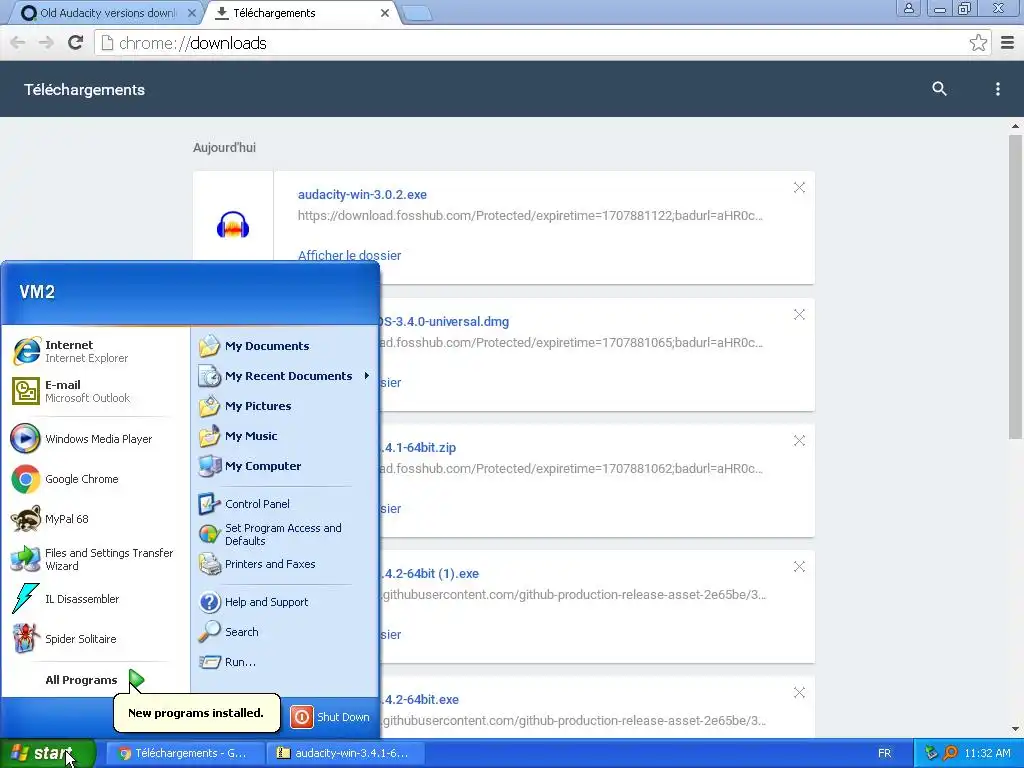The width and height of the screenshot is (1024, 768).
Task: Go forward in Chrome
Action: click(x=46, y=43)
